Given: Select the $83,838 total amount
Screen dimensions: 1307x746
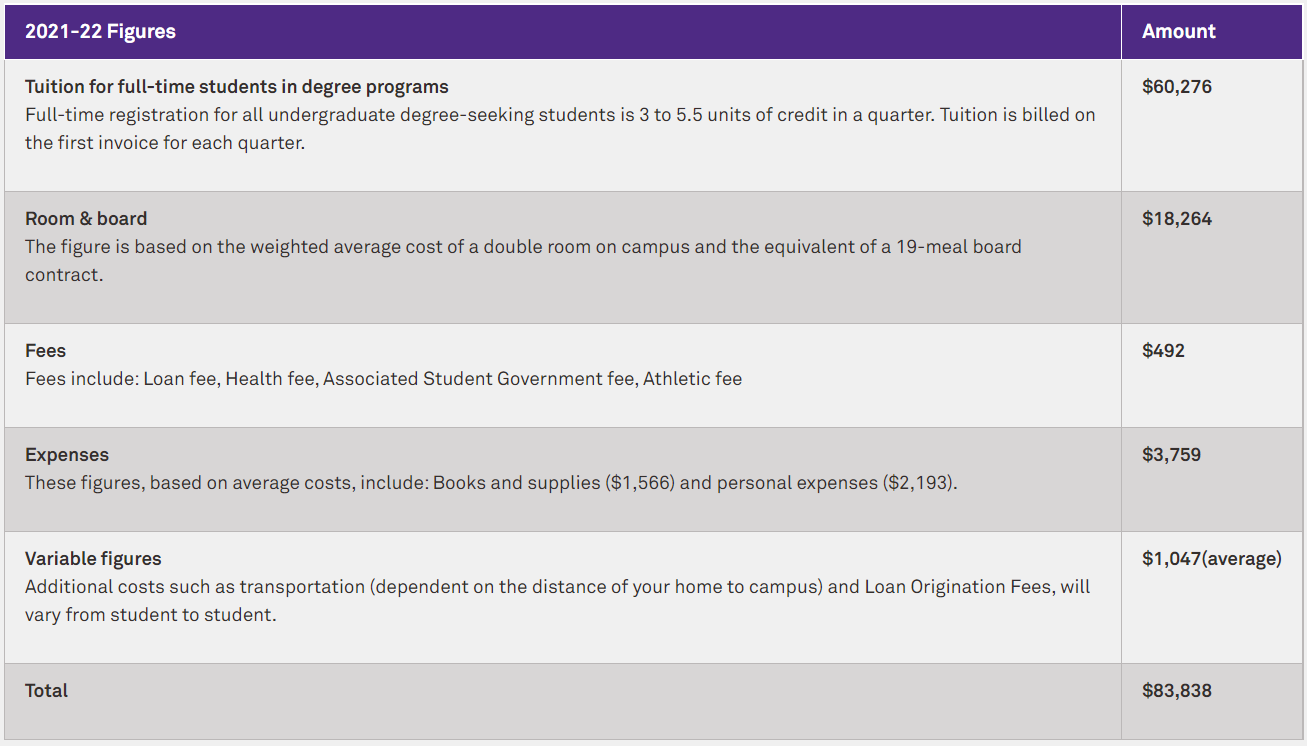Looking at the screenshot, I should click(1177, 691).
